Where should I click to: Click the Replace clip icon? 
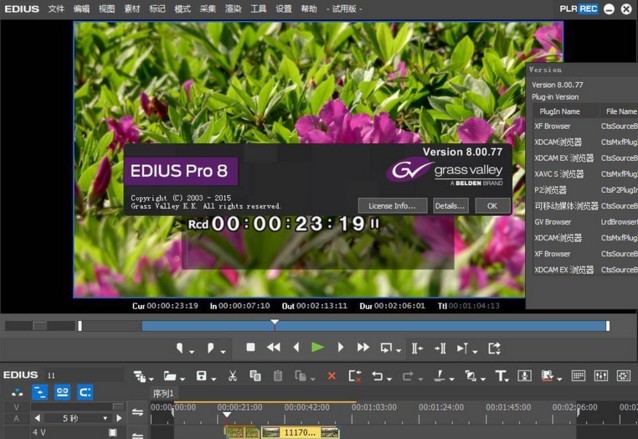click(301, 376)
